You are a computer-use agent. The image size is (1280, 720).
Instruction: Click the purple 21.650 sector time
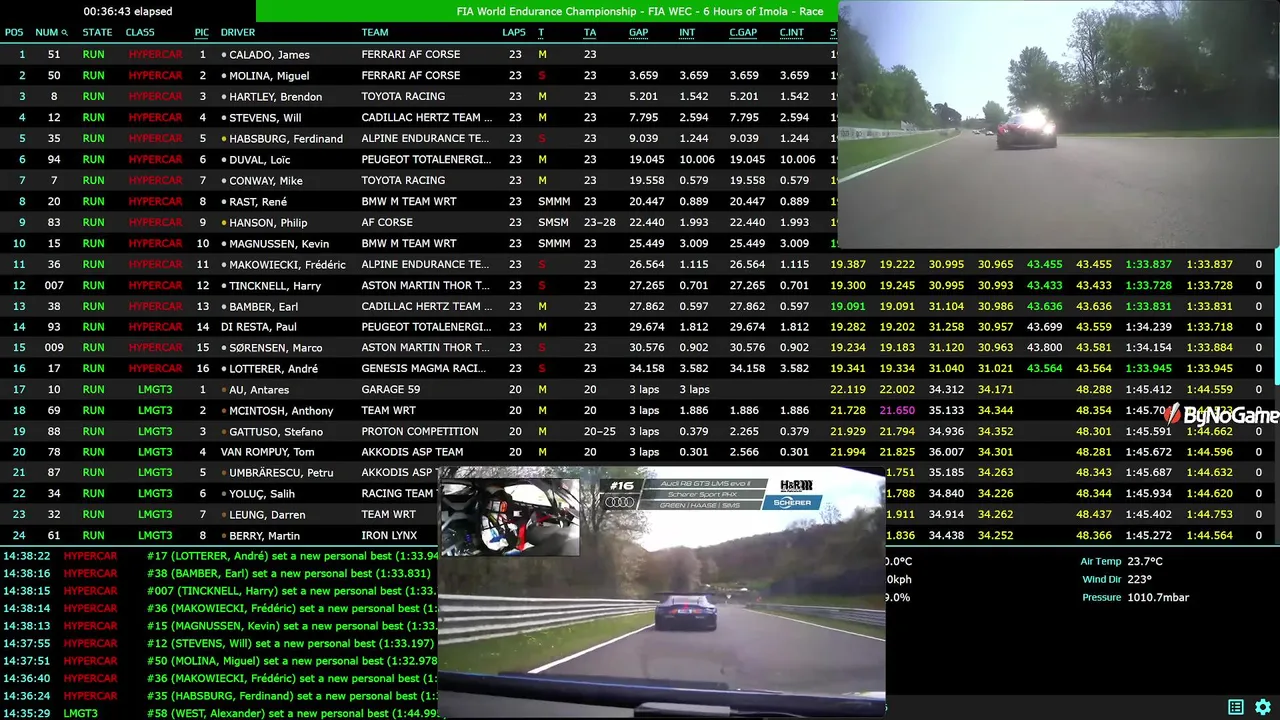tap(898, 411)
